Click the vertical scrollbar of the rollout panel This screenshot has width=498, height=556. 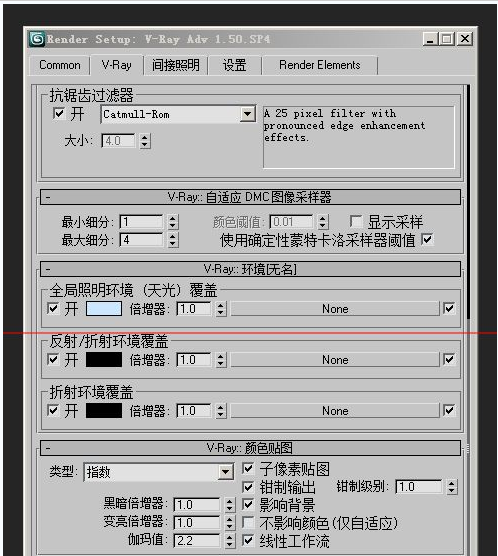[468, 202]
